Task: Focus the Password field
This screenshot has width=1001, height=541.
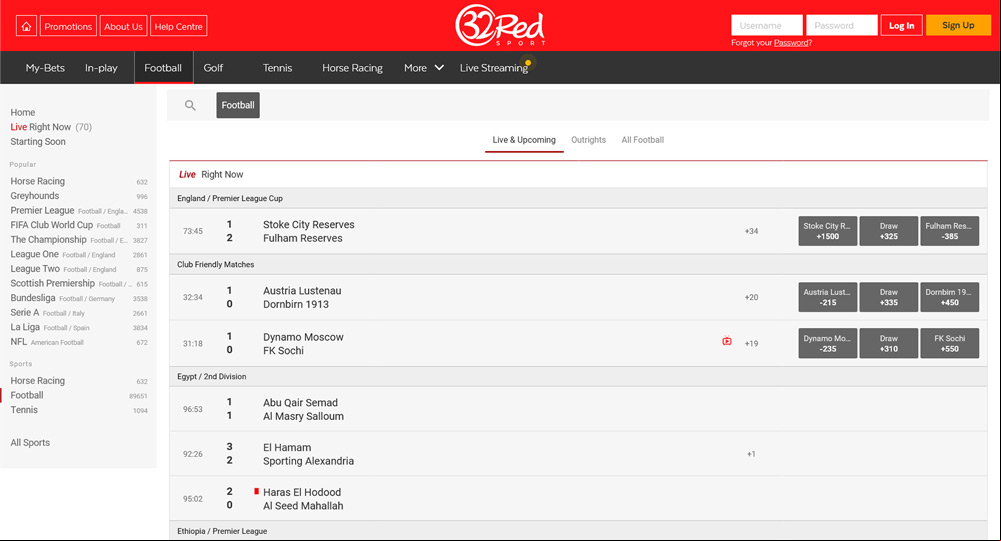Action: coord(841,26)
